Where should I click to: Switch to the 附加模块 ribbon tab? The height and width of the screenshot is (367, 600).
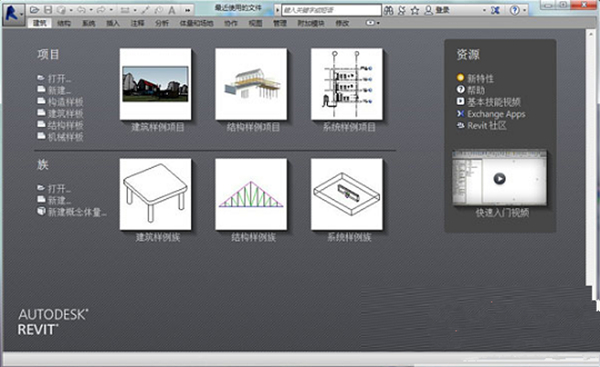click(311, 23)
